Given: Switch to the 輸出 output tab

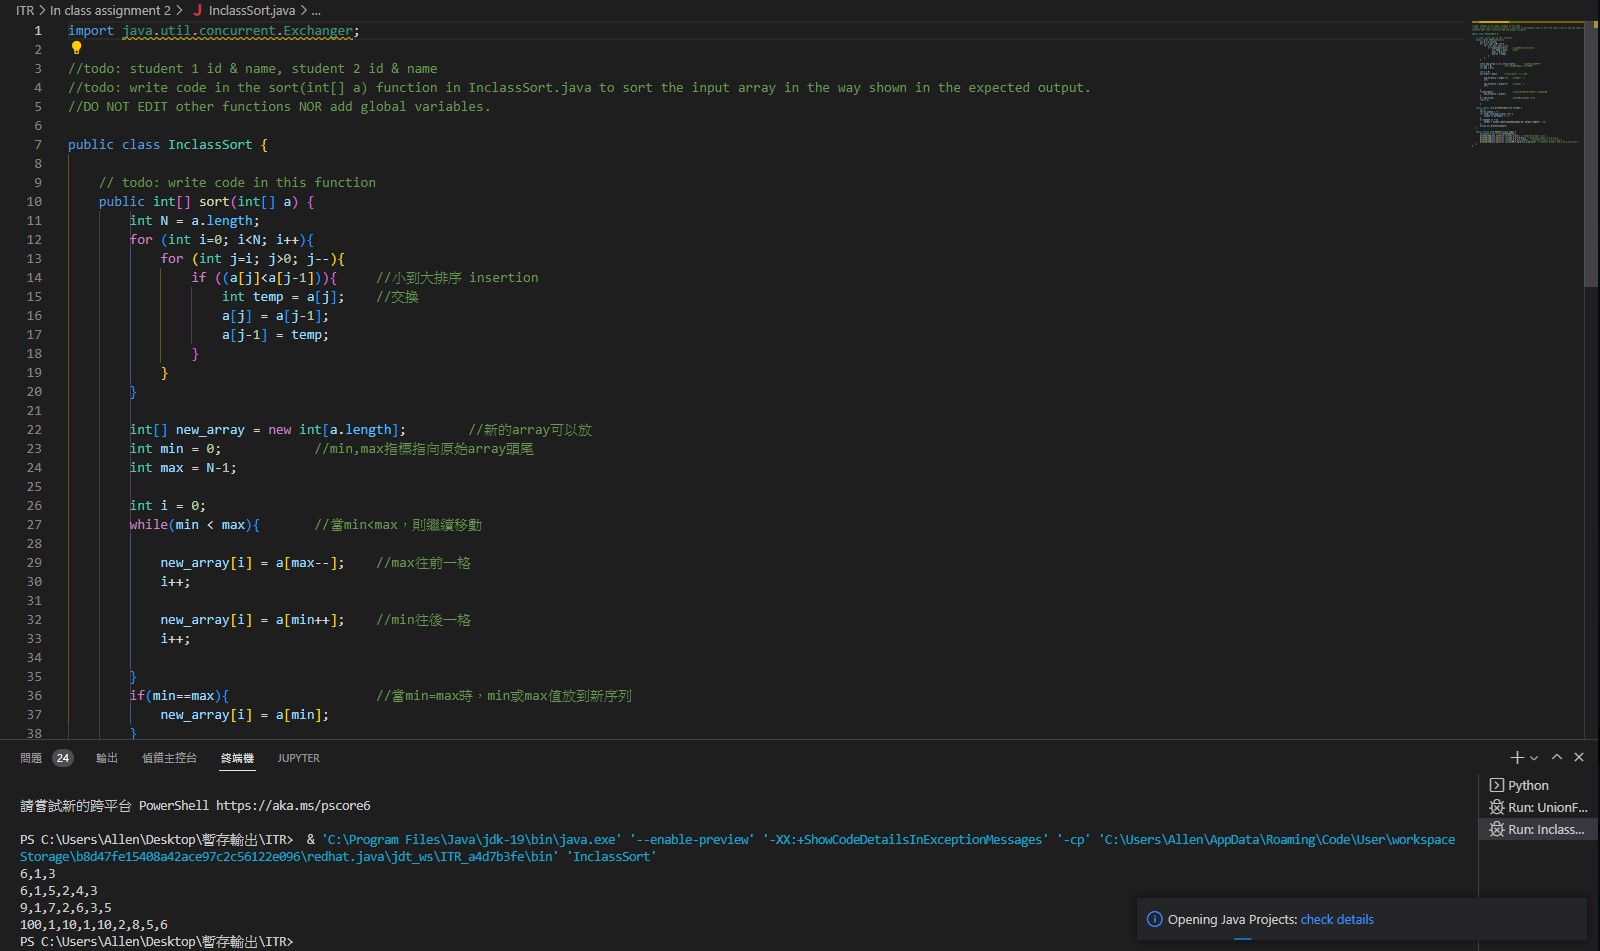Looking at the screenshot, I should point(106,758).
